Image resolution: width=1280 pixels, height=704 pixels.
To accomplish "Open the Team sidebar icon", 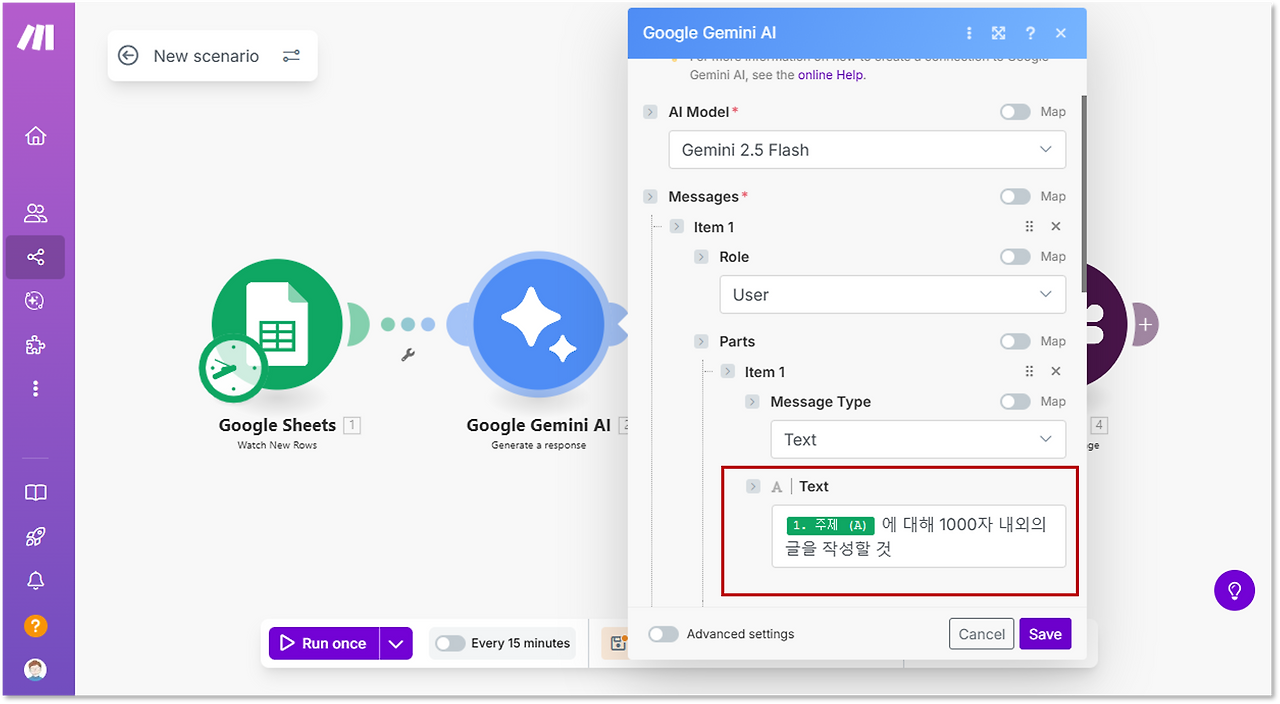I will (x=36, y=213).
